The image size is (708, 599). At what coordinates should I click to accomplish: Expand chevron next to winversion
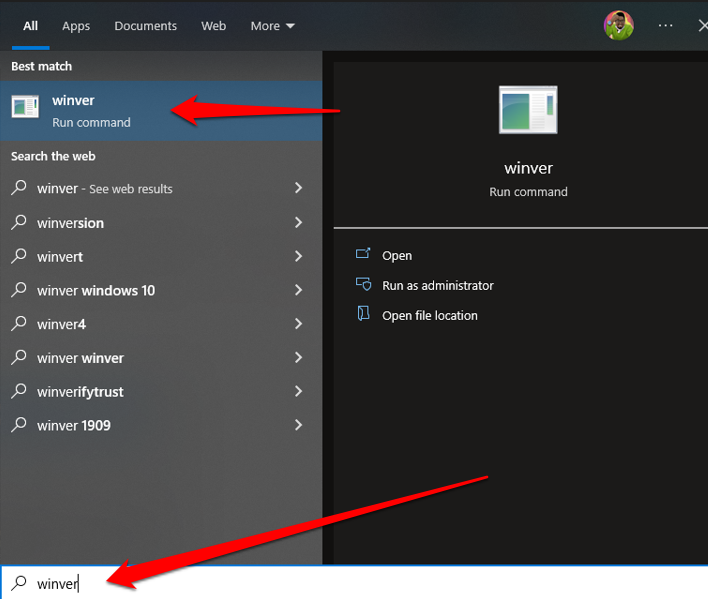pos(298,222)
